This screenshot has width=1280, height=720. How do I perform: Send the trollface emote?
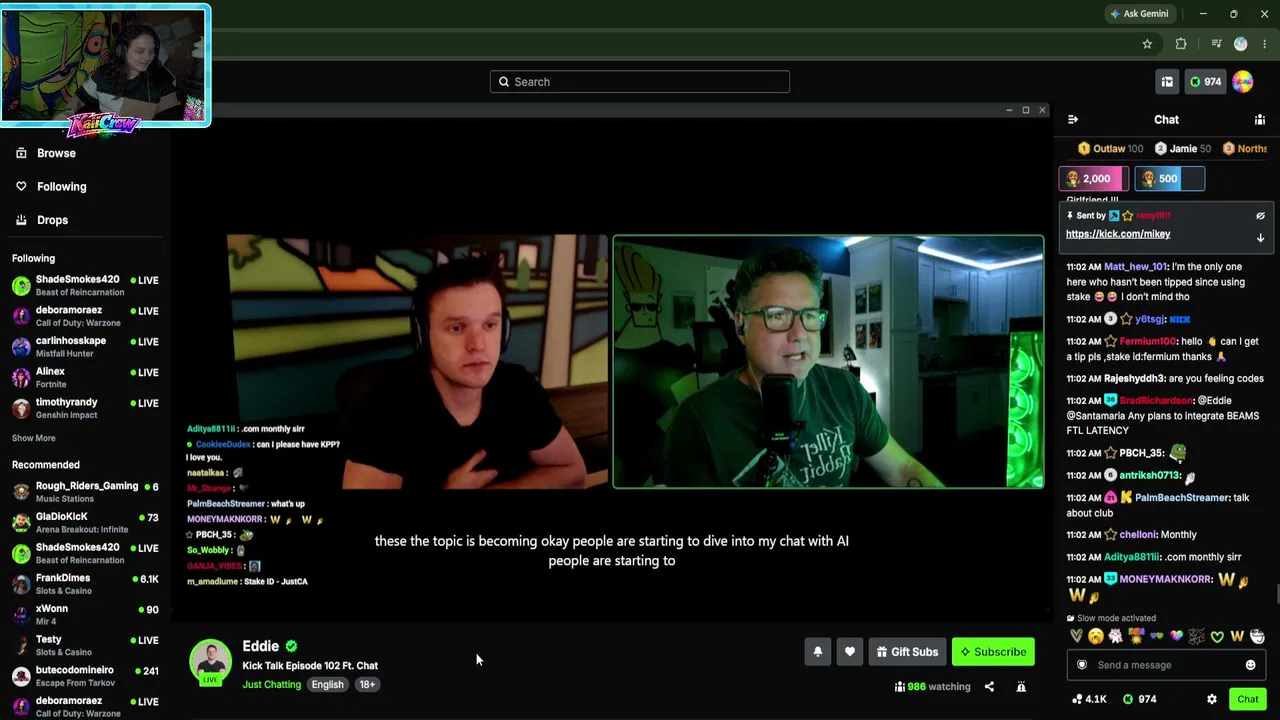[1257, 636]
